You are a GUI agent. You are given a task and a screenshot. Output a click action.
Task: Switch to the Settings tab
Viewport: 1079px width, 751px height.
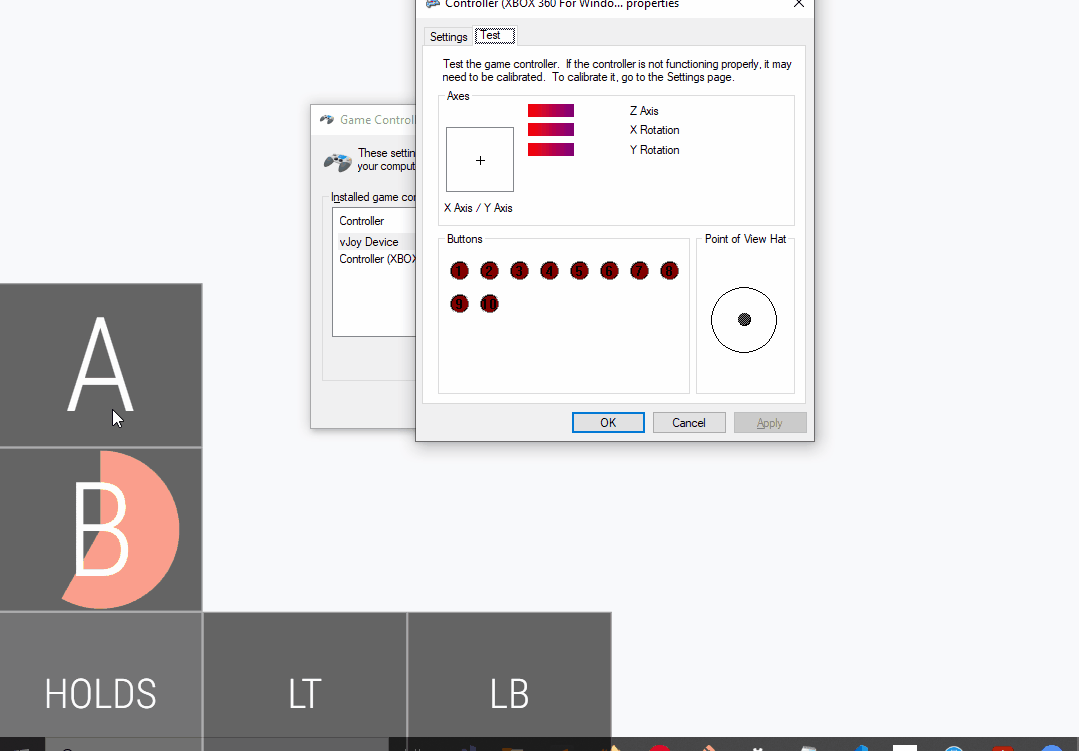click(x=448, y=37)
